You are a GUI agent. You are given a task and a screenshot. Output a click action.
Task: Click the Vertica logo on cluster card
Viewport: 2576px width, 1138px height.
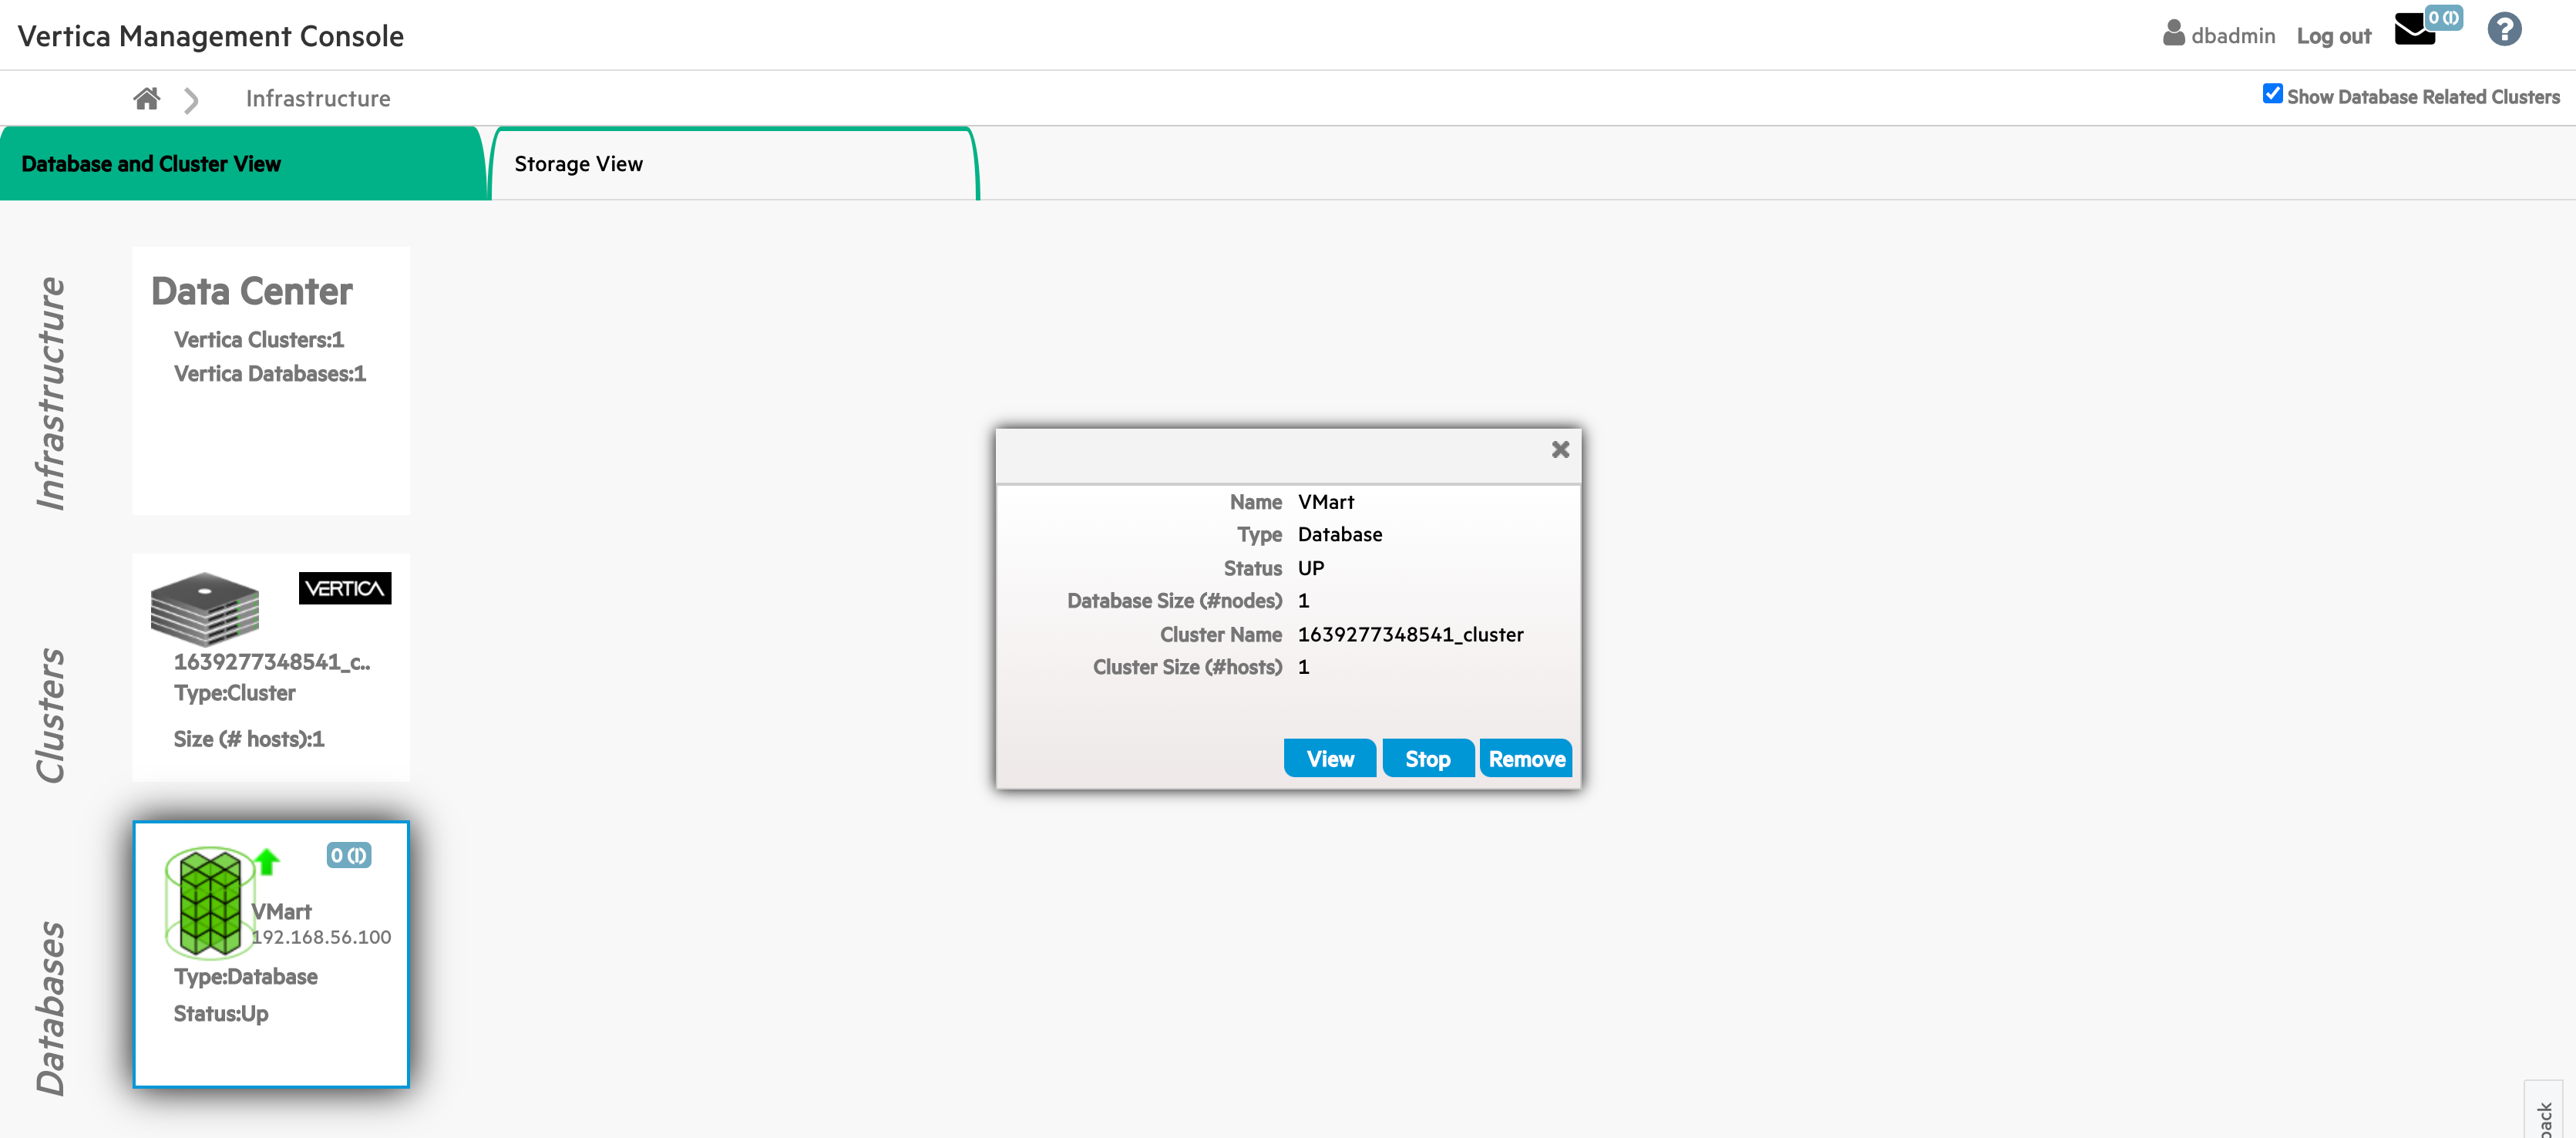345,588
